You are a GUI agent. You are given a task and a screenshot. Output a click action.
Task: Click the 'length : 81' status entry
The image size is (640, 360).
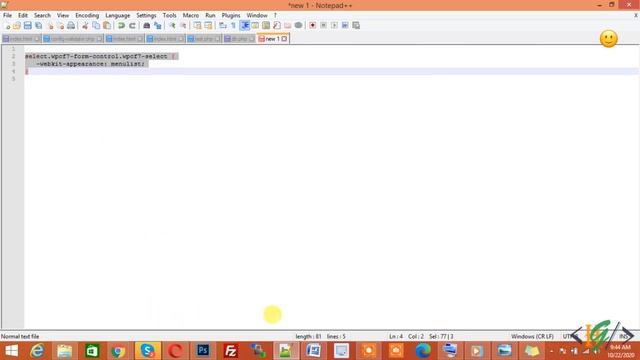308,337
